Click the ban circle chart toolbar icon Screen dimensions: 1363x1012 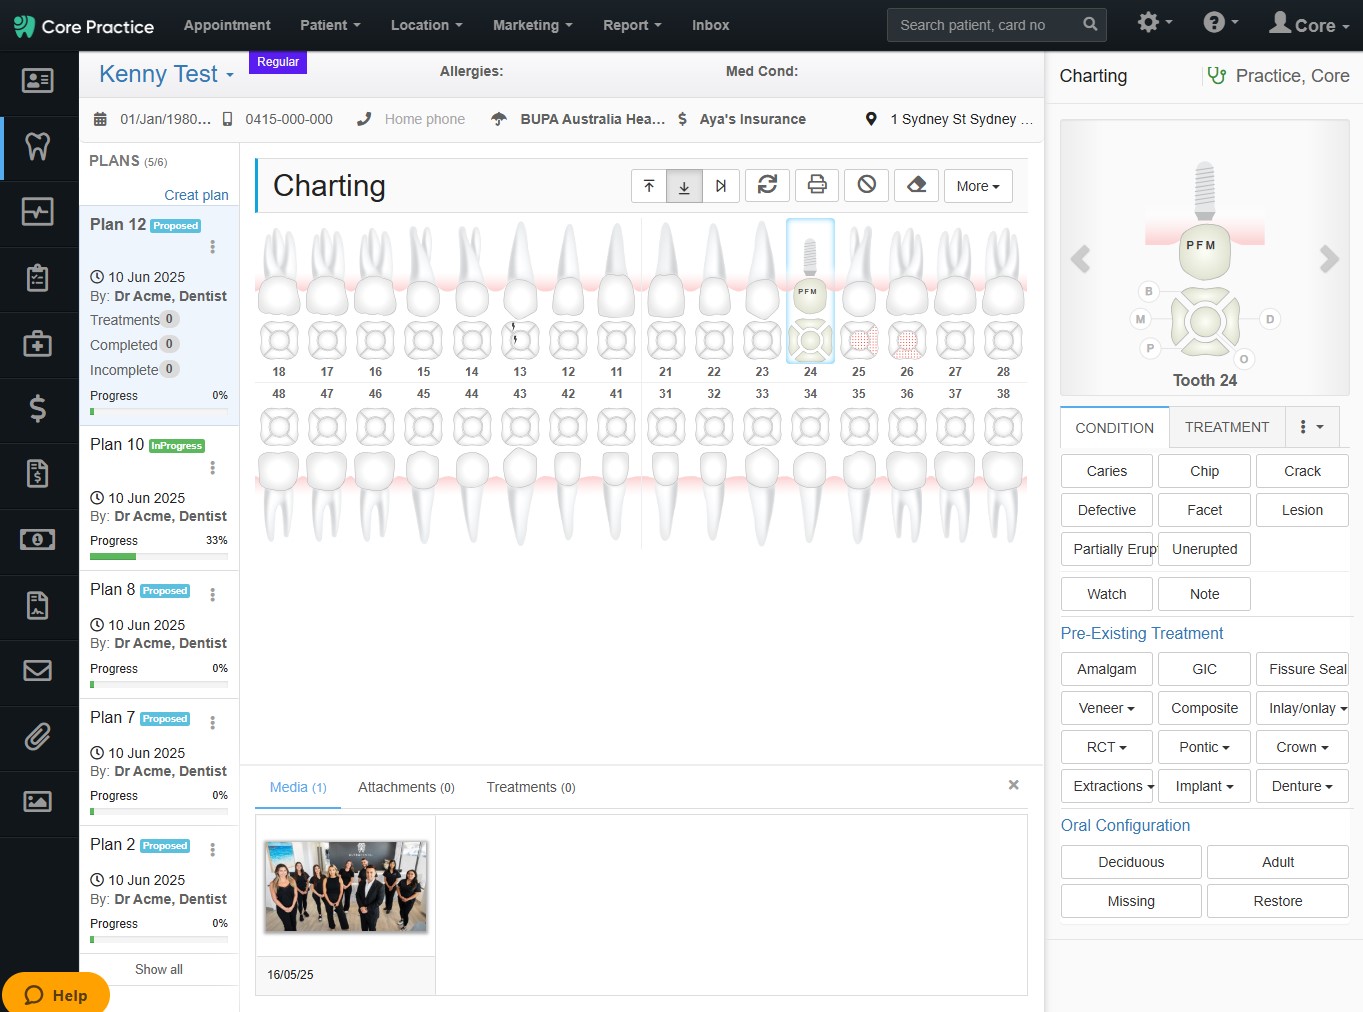867,185
